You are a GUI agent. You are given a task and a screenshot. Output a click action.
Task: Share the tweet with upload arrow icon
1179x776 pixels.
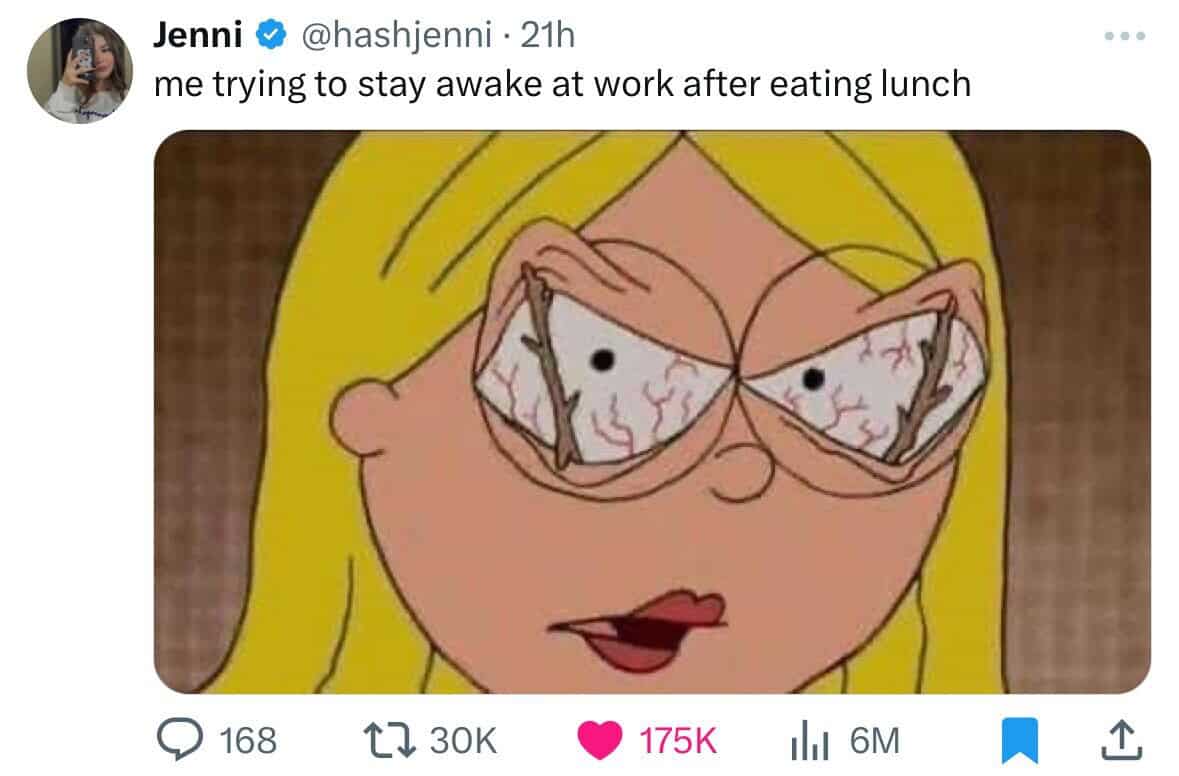click(x=1120, y=741)
